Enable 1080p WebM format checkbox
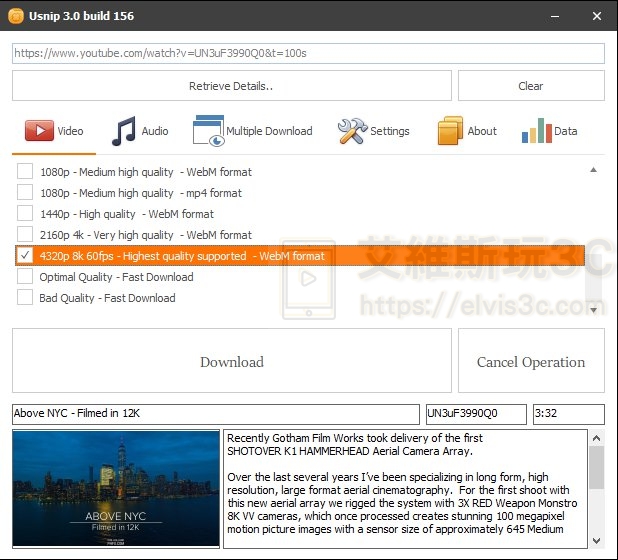The width and height of the screenshot is (618, 560). 25,172
